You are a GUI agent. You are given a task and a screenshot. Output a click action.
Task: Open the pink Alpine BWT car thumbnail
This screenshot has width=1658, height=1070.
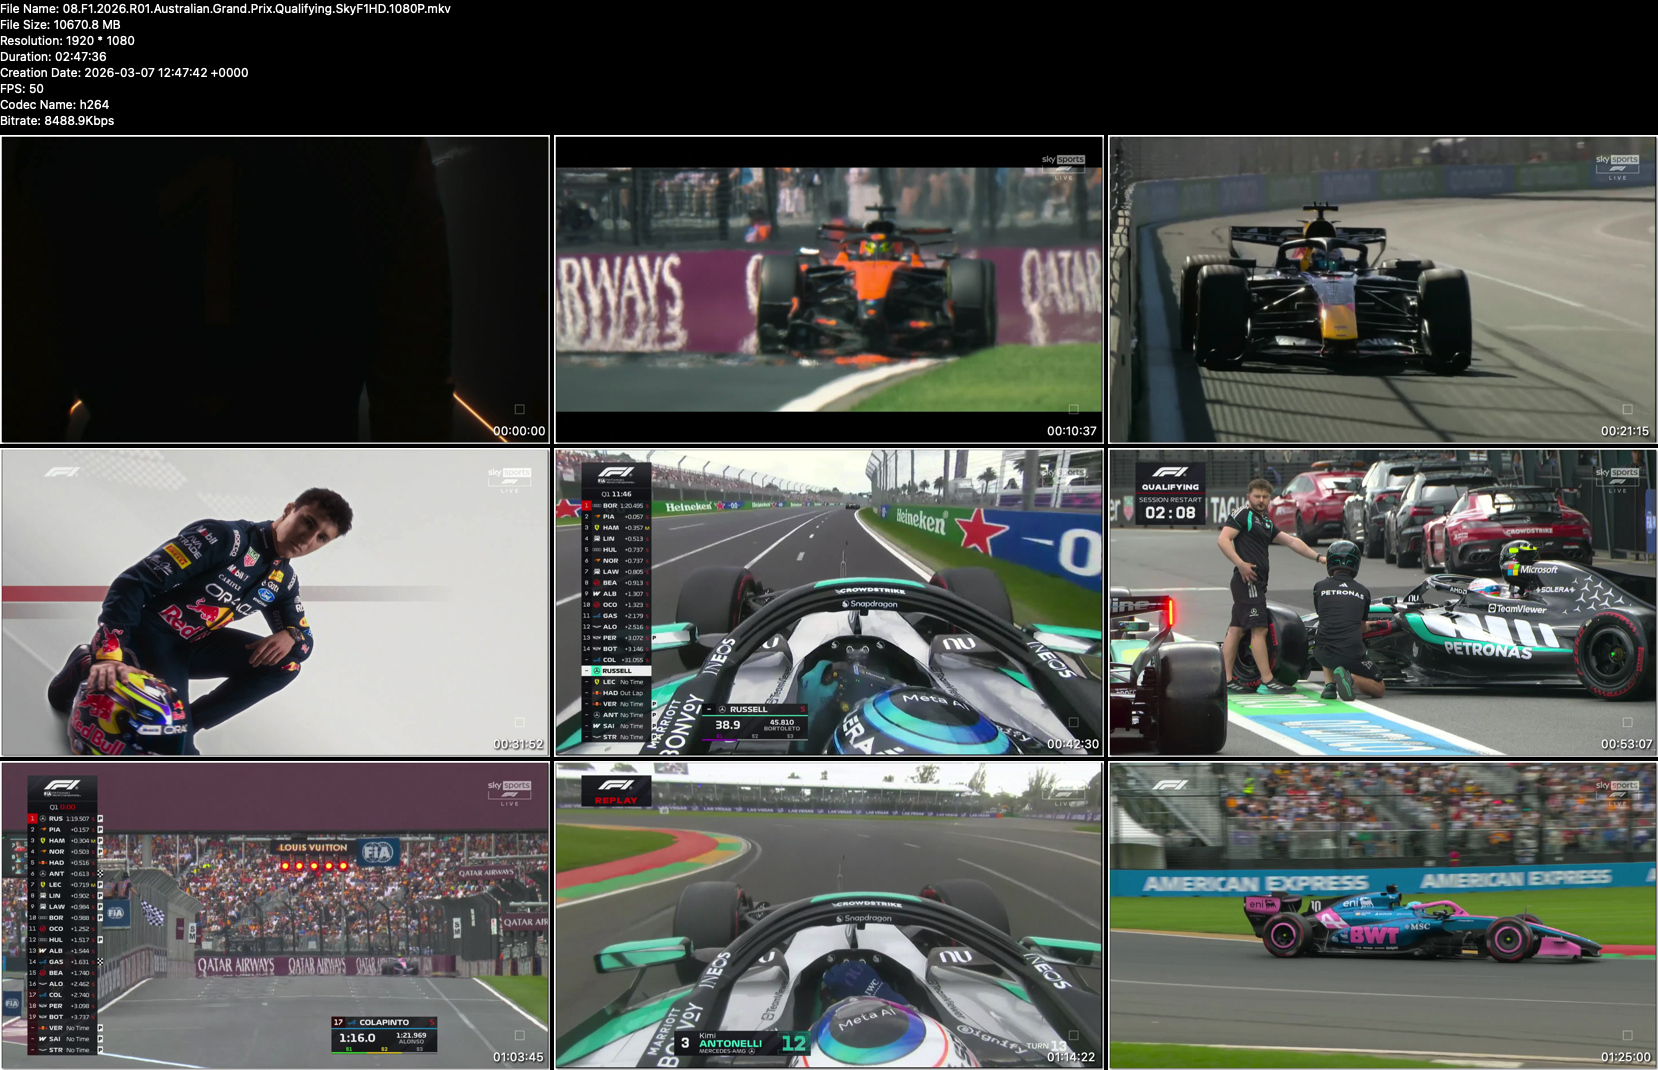(x=1382, y=915)
